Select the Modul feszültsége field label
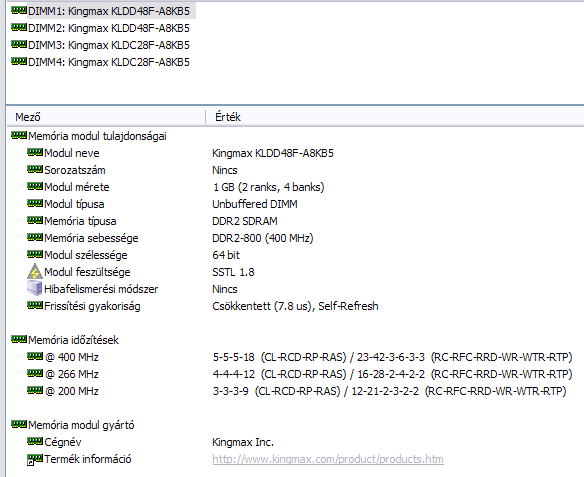584x477 pixels. point(87,272)
